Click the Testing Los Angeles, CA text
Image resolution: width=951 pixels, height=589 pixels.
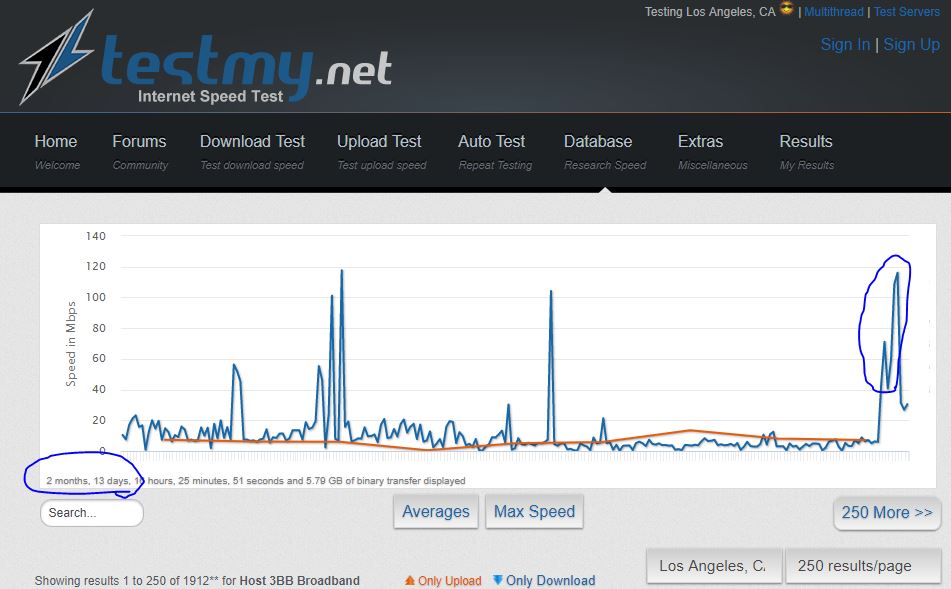click(710, 12)
